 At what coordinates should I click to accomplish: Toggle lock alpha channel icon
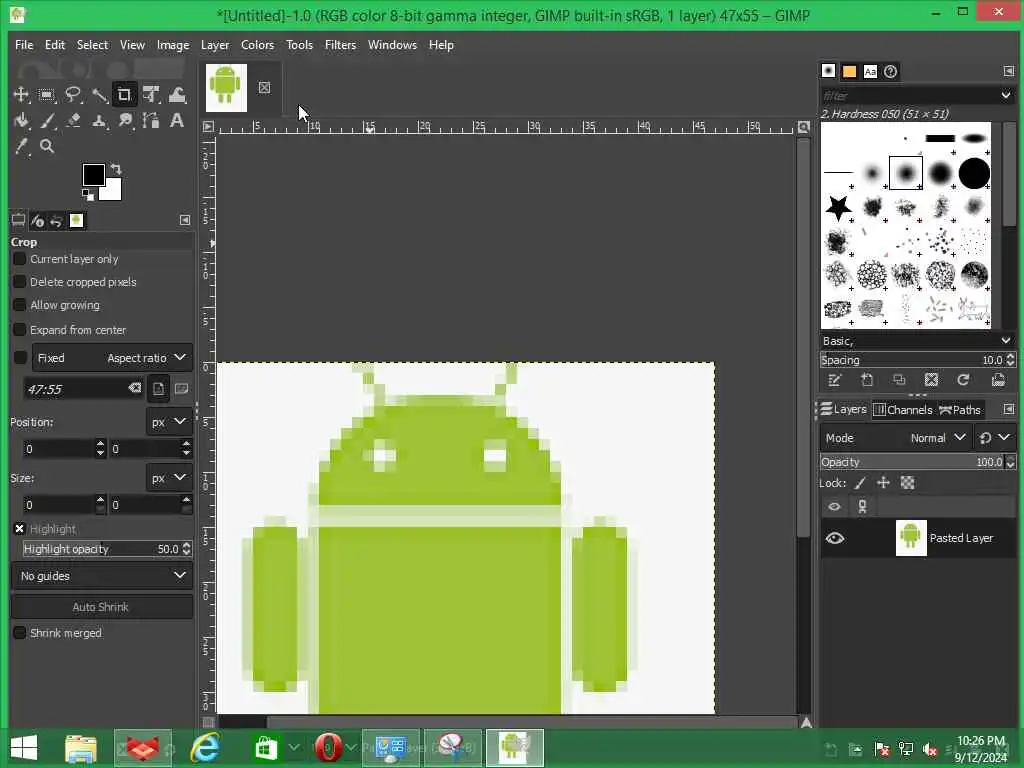click(908, 483)
